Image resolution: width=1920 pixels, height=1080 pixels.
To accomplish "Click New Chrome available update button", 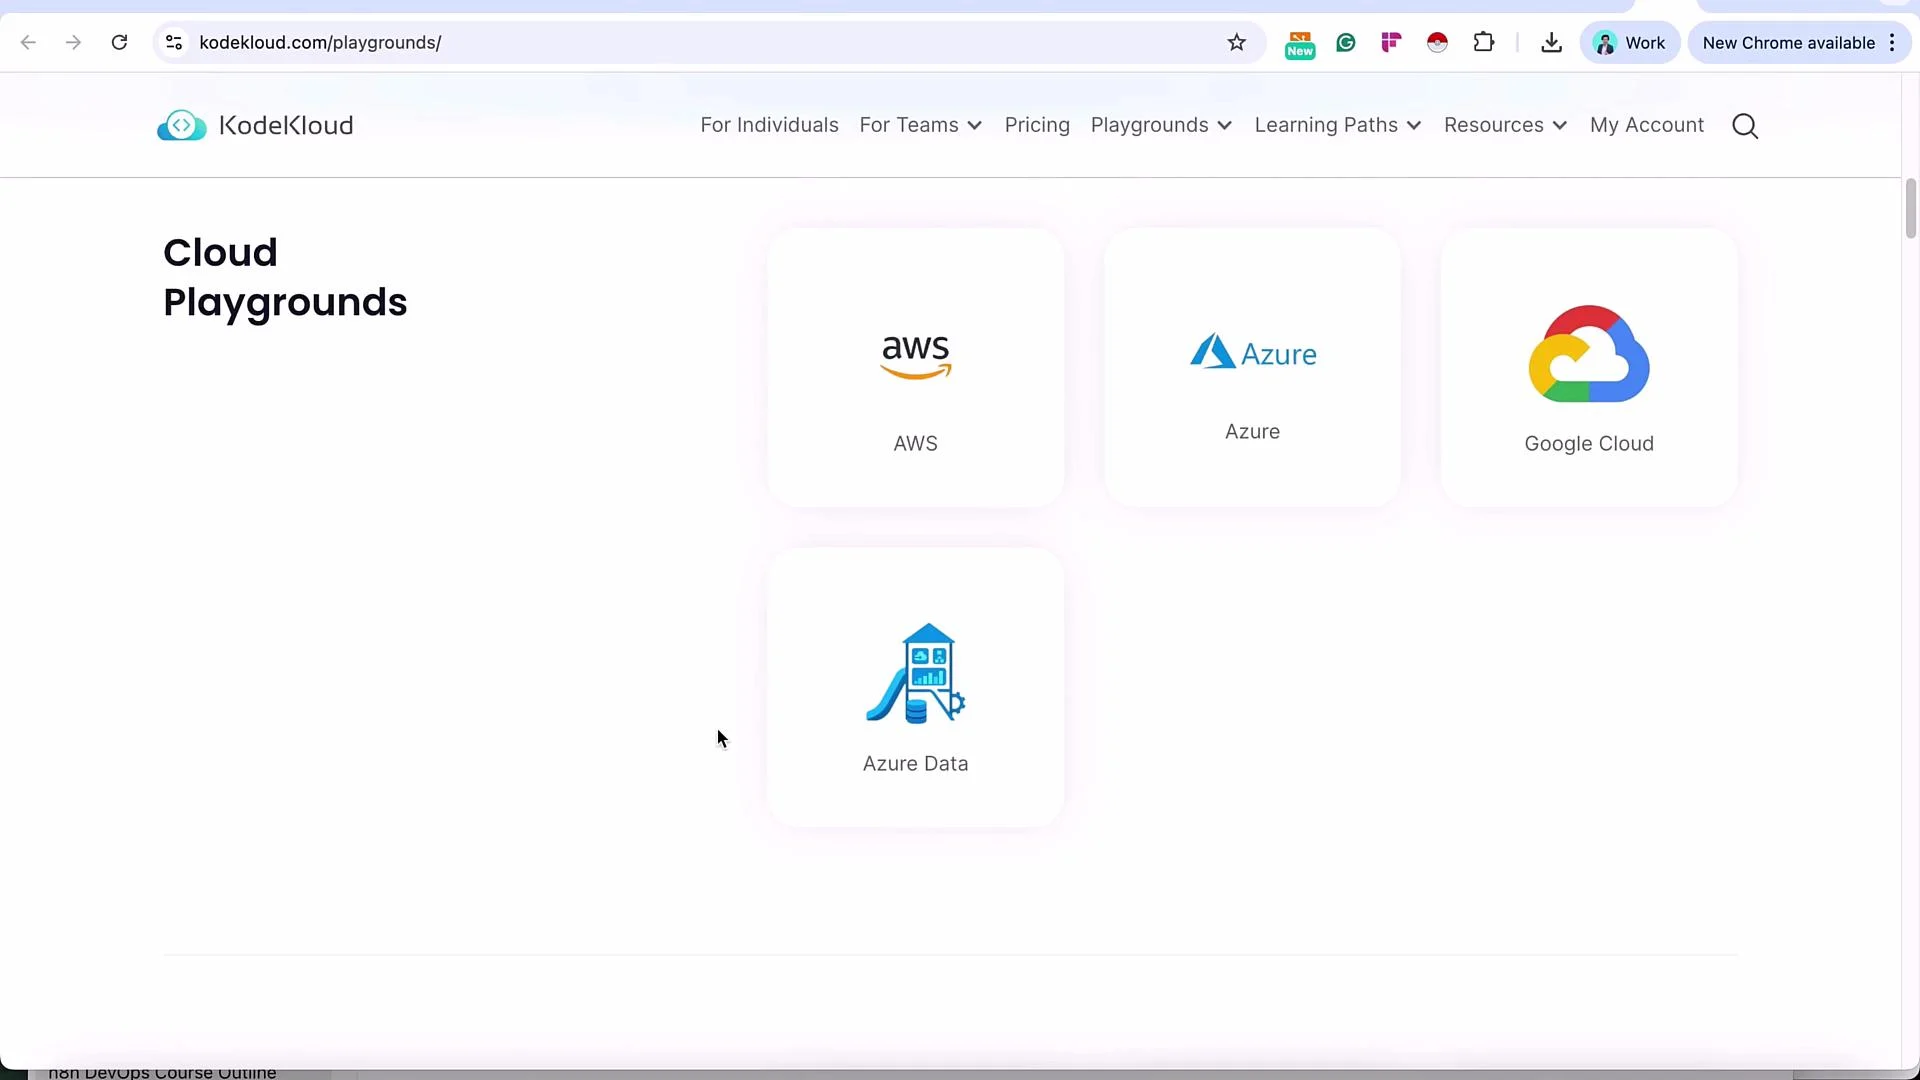I will (1788, 43).
